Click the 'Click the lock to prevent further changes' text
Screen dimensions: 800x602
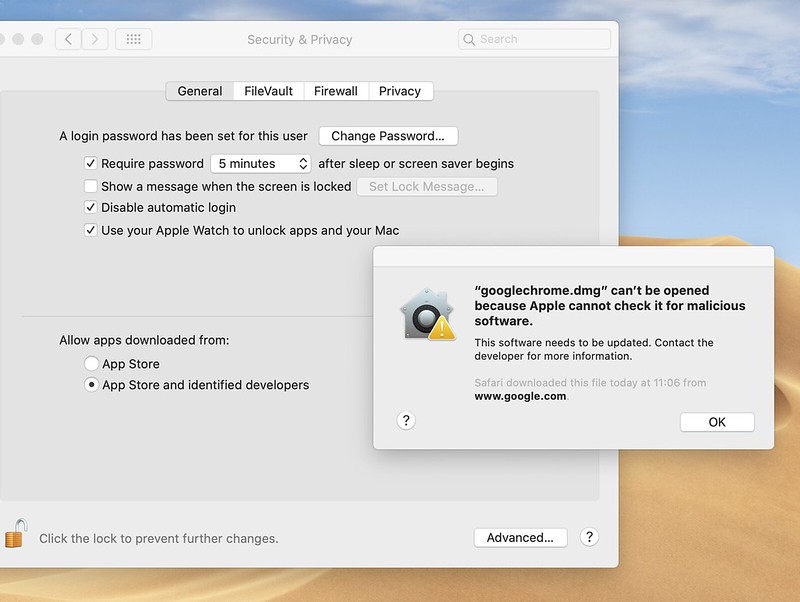[159, 538]
